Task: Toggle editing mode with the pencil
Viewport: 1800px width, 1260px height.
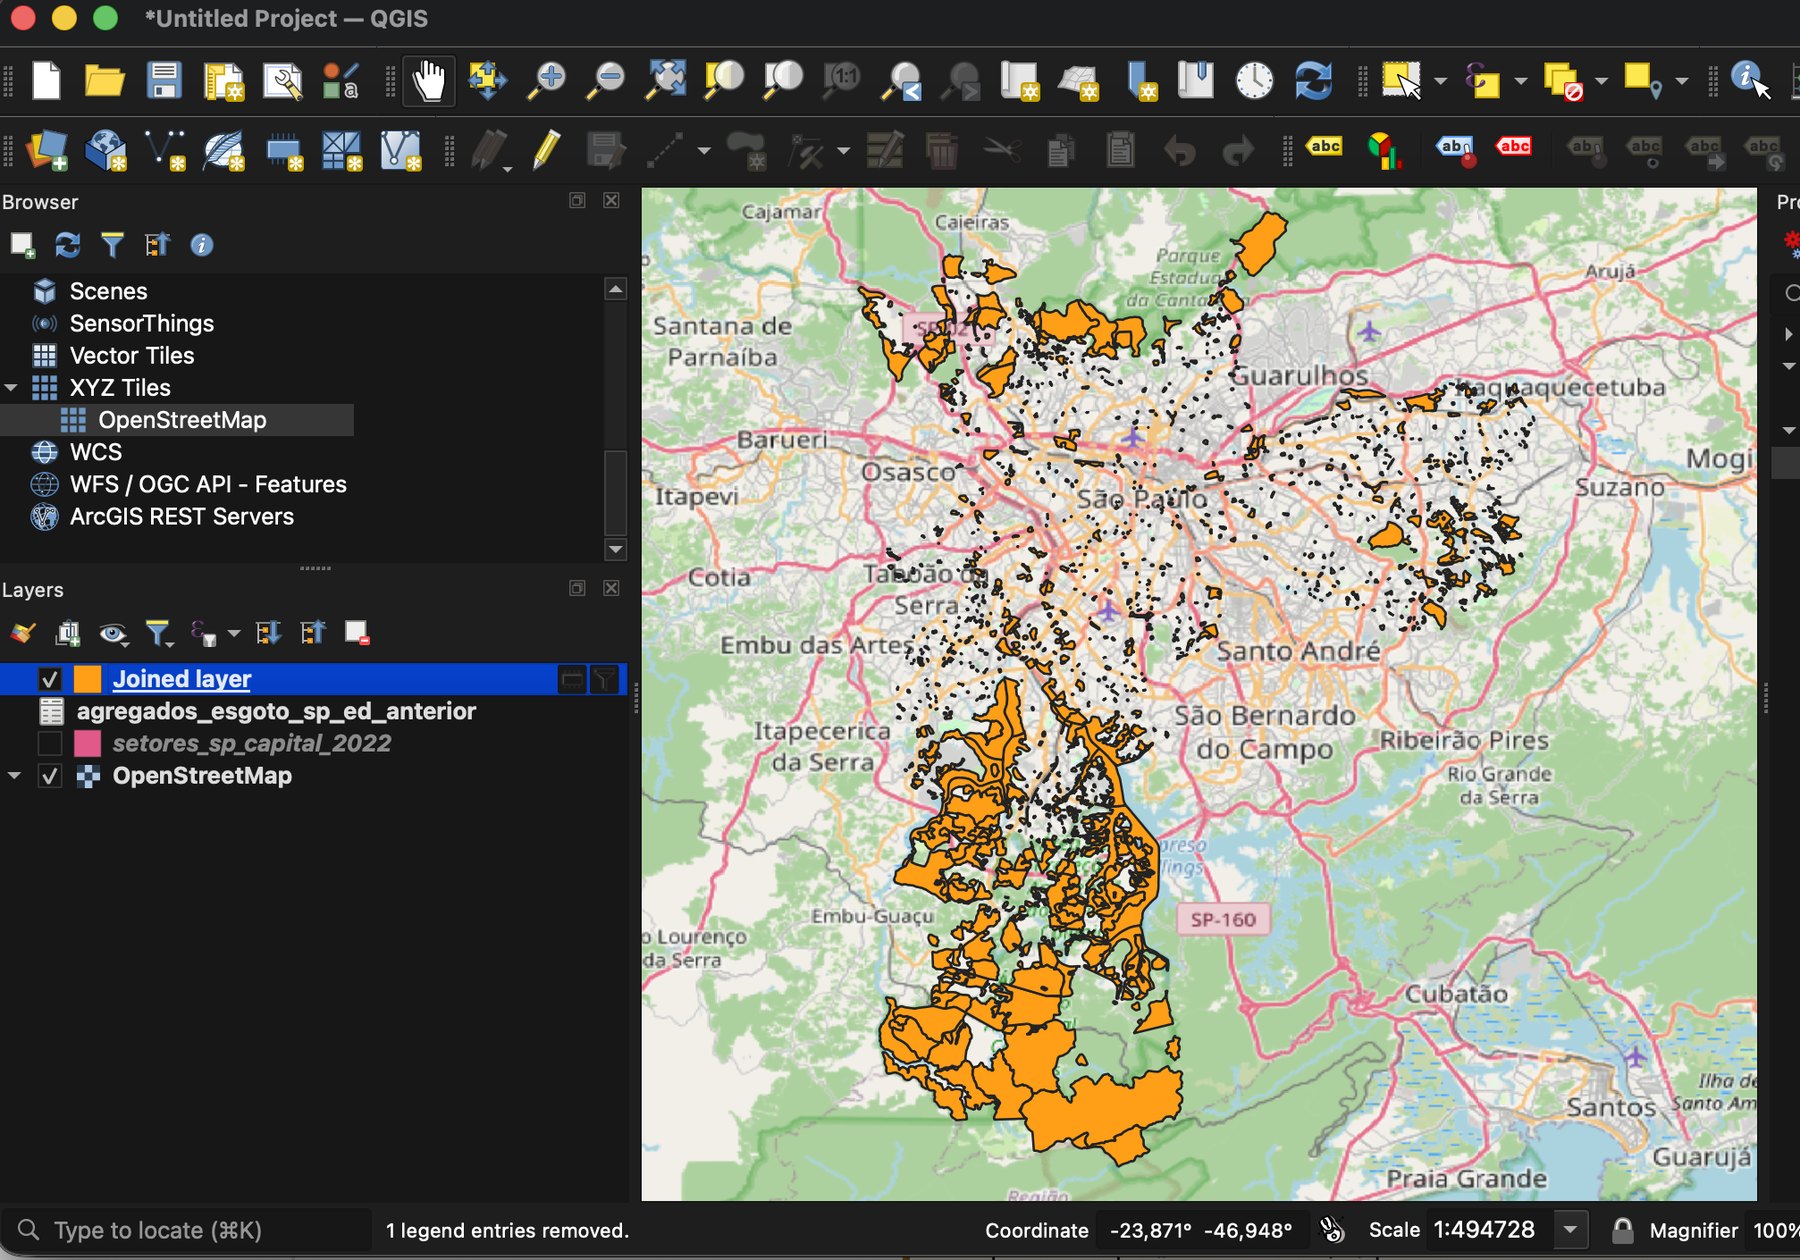Action: [x=546, y=150]
